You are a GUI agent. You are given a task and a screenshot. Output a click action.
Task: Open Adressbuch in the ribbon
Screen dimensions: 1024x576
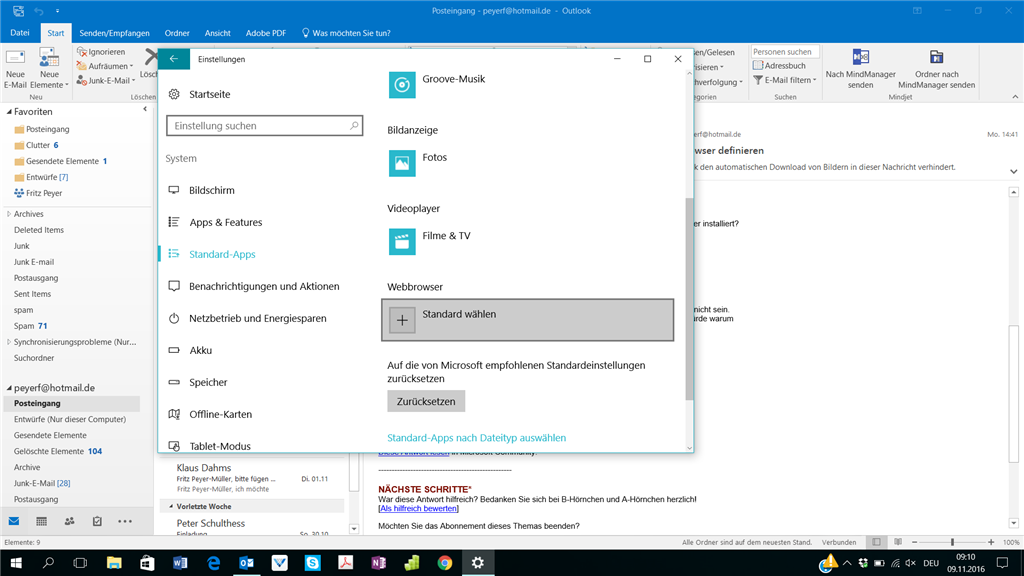[x=780, y=65]
